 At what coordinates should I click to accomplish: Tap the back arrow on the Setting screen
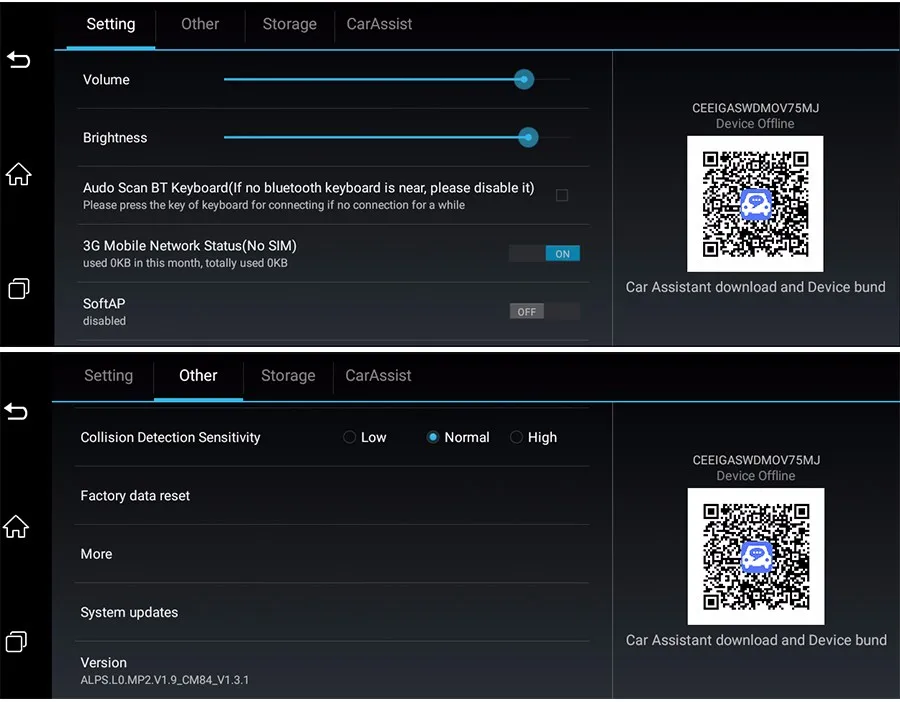click(x=18, y=60)
